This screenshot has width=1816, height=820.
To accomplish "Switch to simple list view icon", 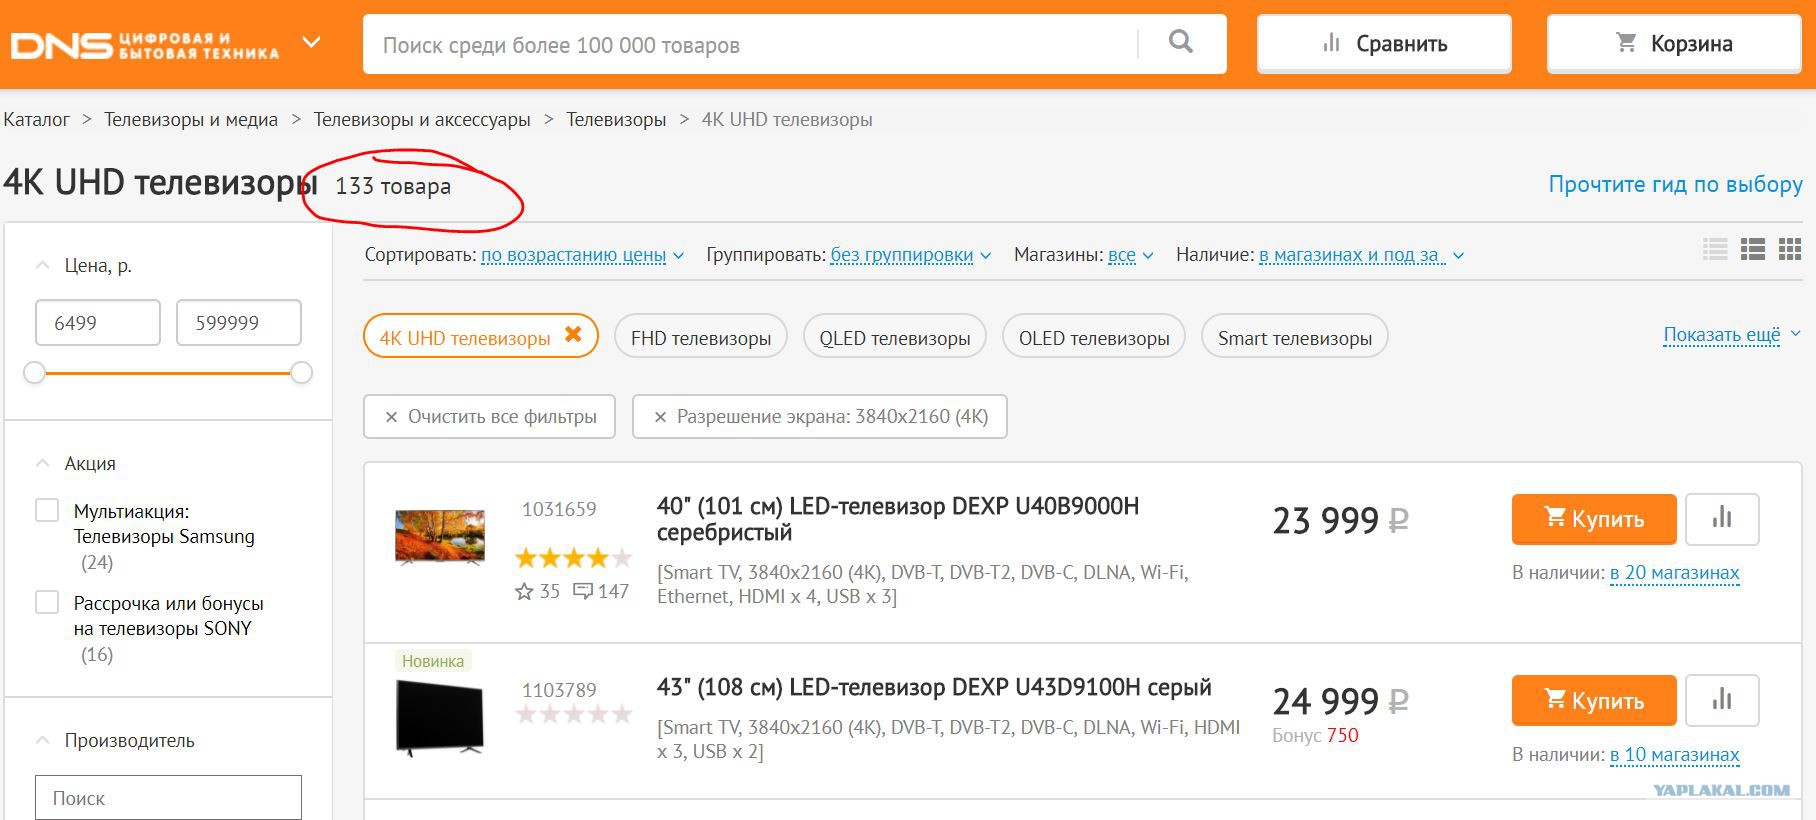I will pyautogui.click(x=1715, y=249).
